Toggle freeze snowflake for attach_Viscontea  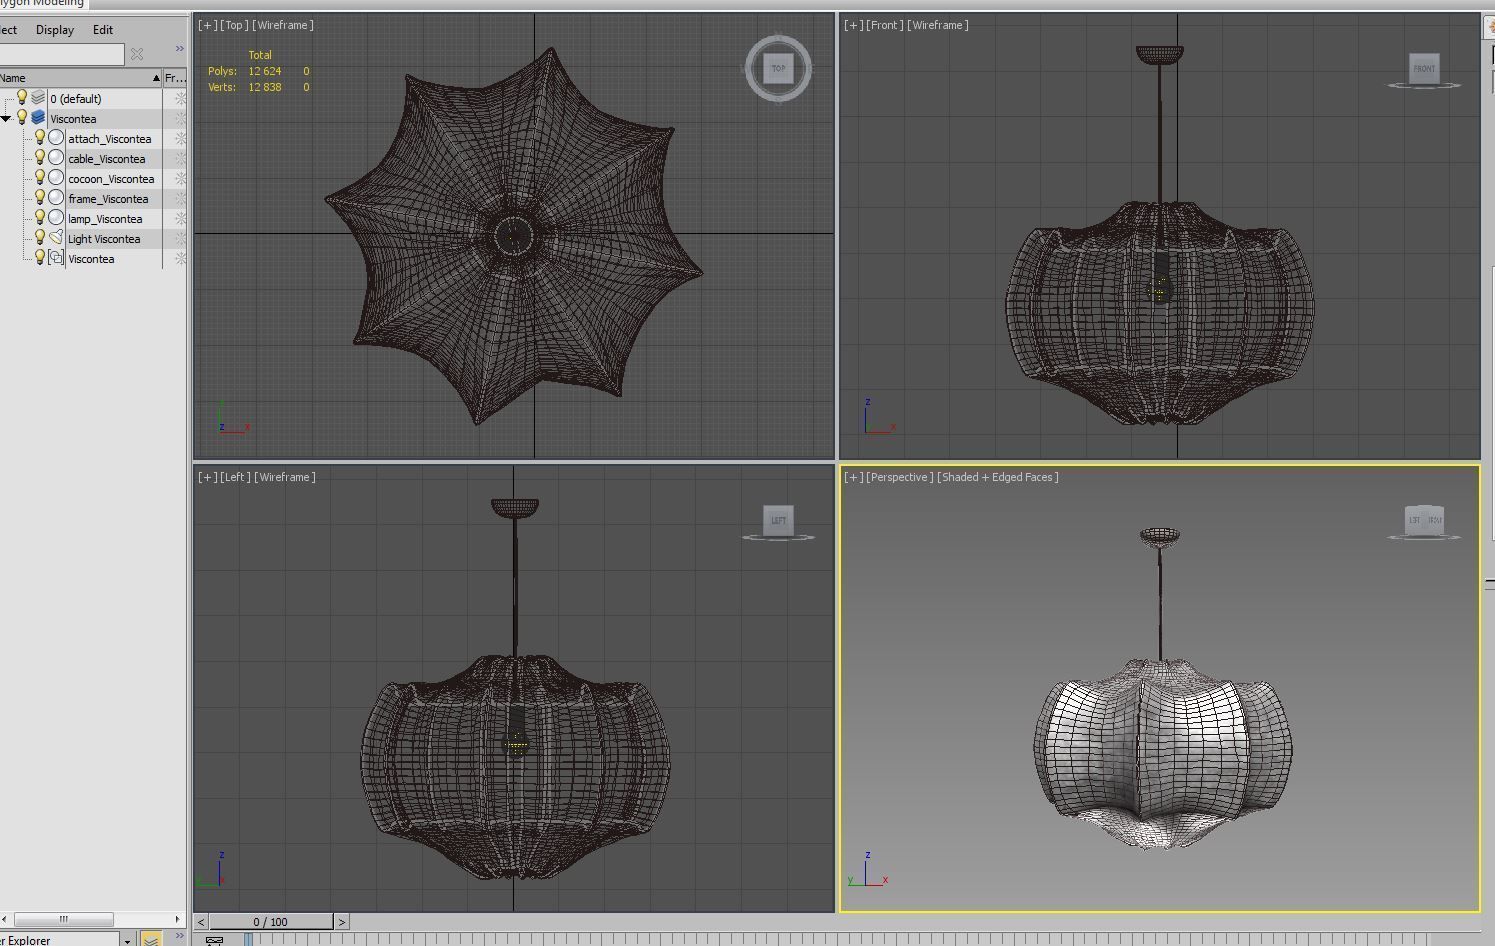(180, 138)
